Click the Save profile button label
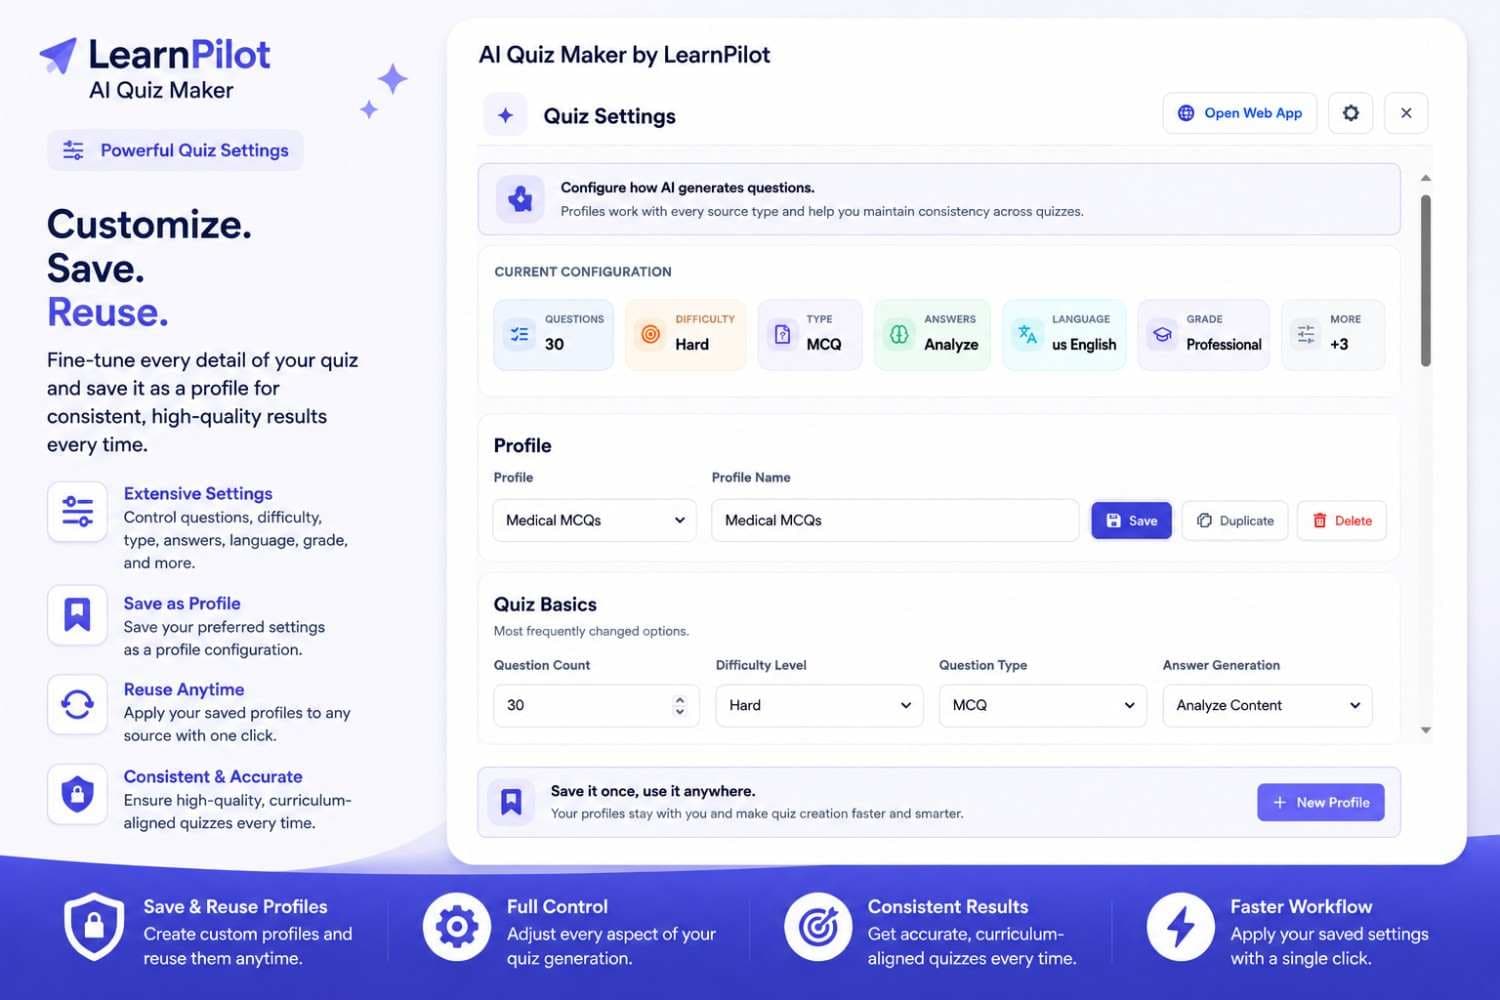 [1143, 520]
